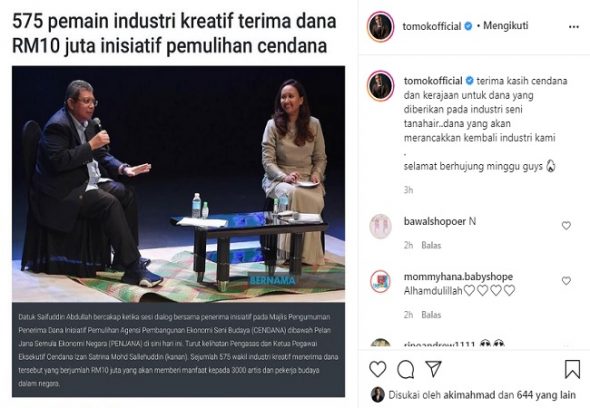Open tomokofficial profile picture in header
The height and width of the screenshot is (408, 590).
pyautogui.click(x=380, y=26)
